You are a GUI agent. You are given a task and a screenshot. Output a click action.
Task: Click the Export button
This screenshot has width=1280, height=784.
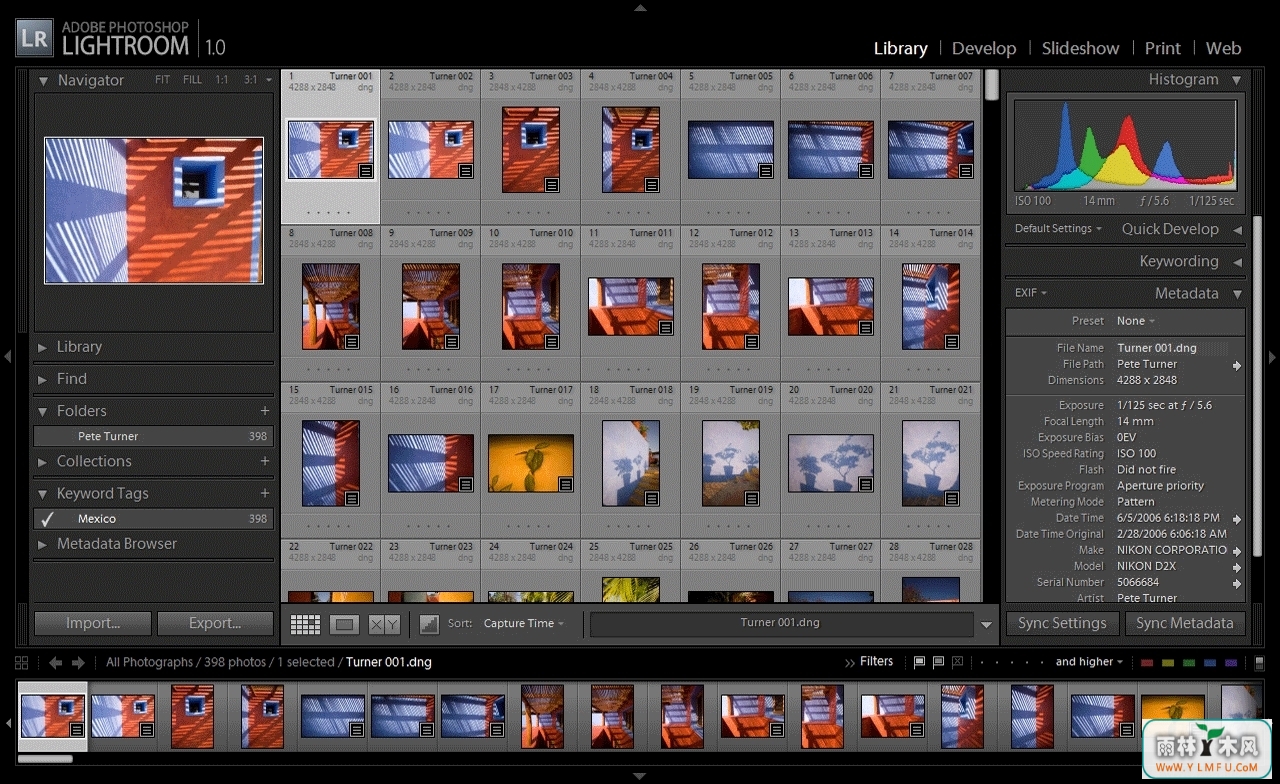click(215, 623)
